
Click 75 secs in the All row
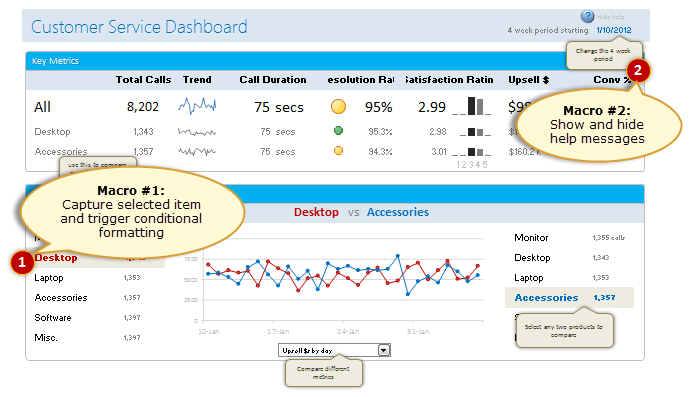279,107
